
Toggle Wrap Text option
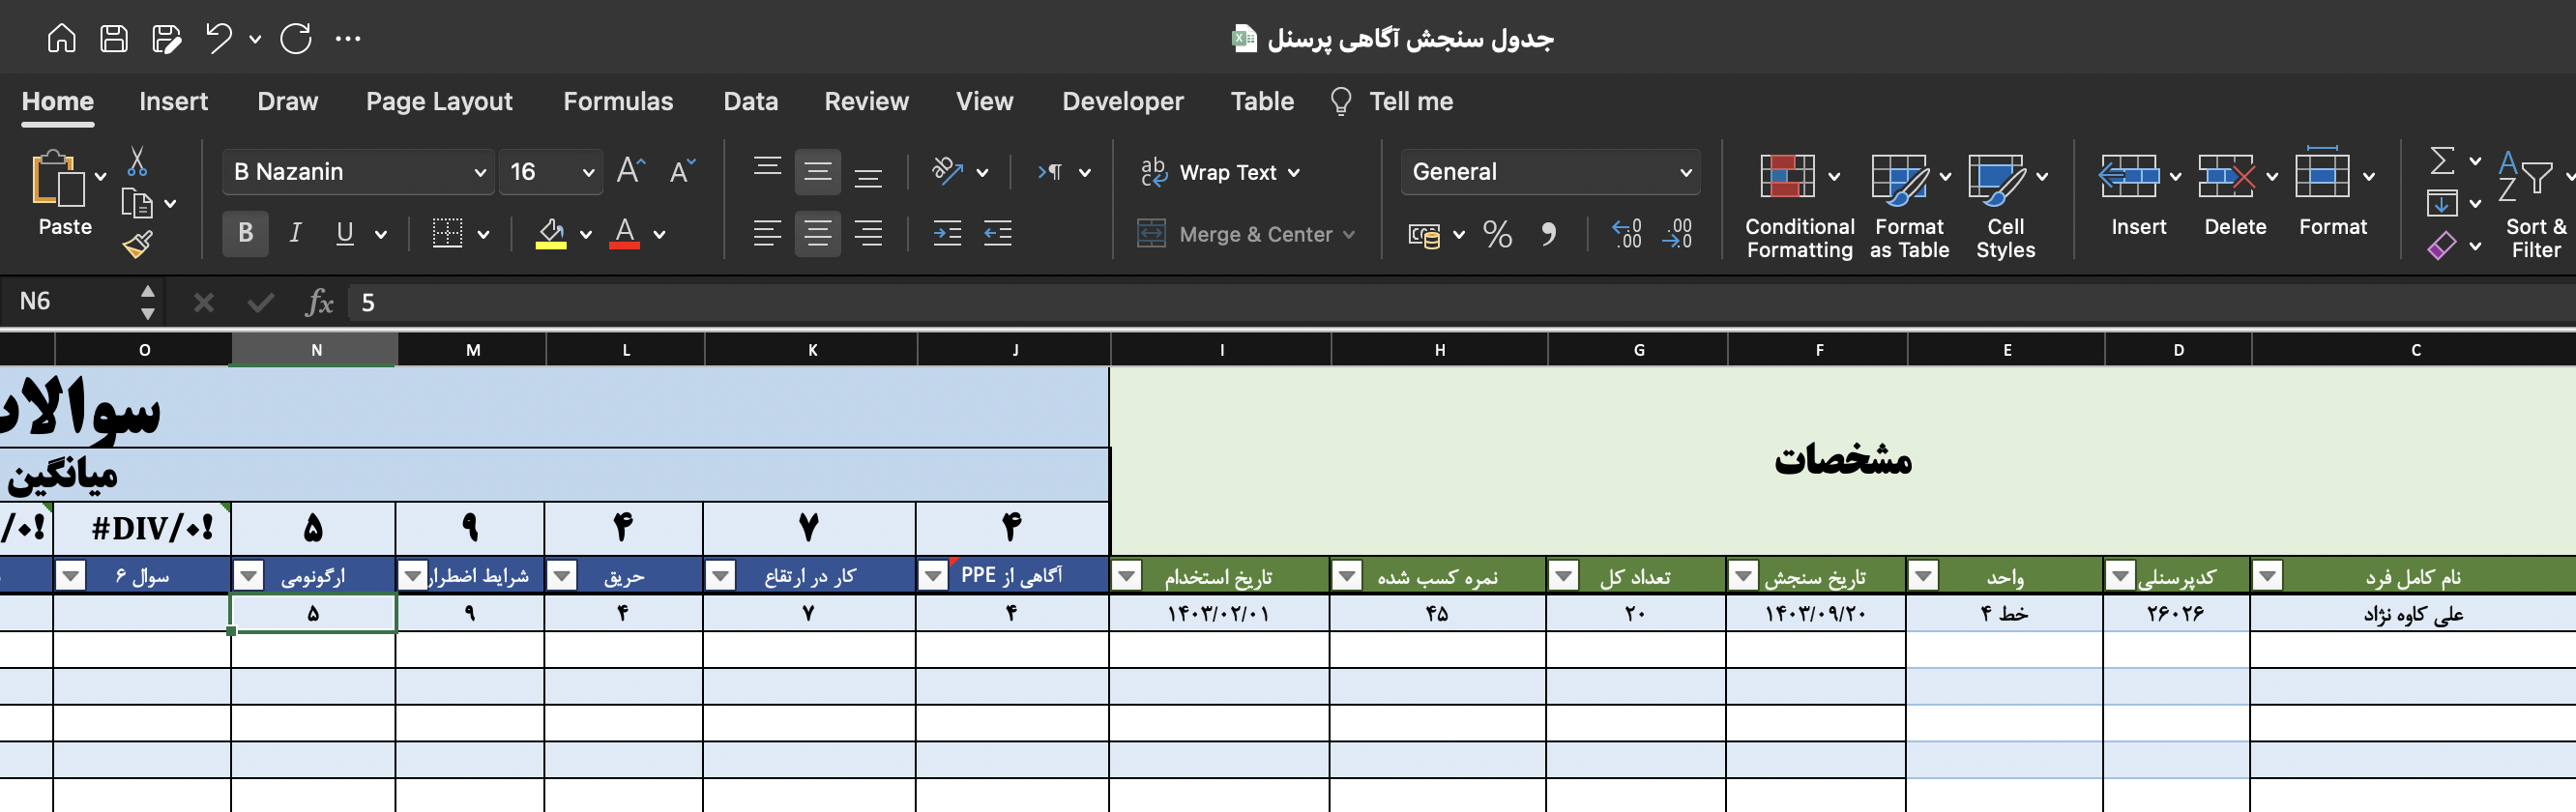1220,172
